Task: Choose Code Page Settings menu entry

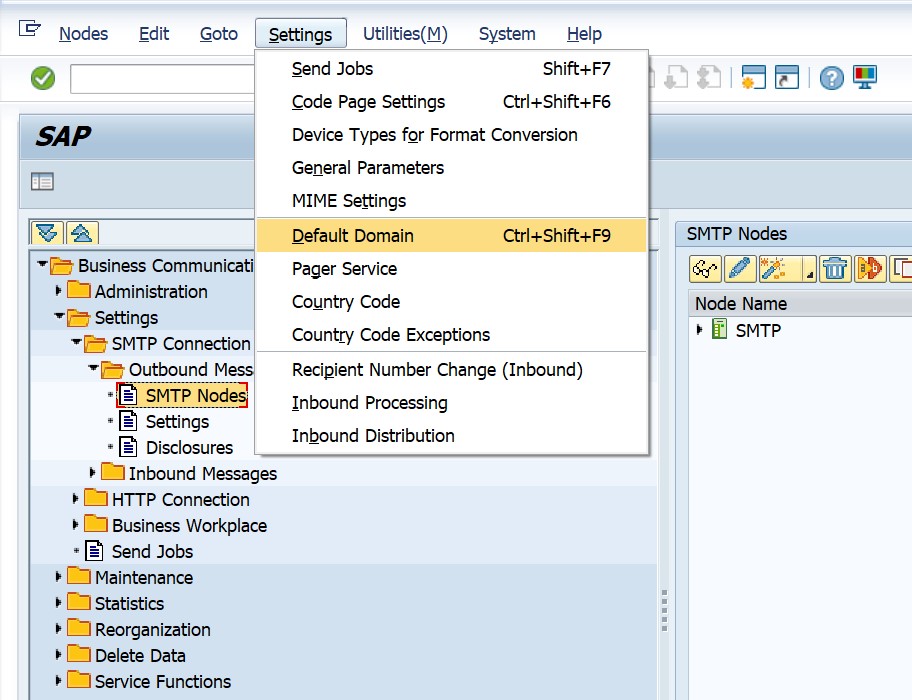Action: pos(451,102)
